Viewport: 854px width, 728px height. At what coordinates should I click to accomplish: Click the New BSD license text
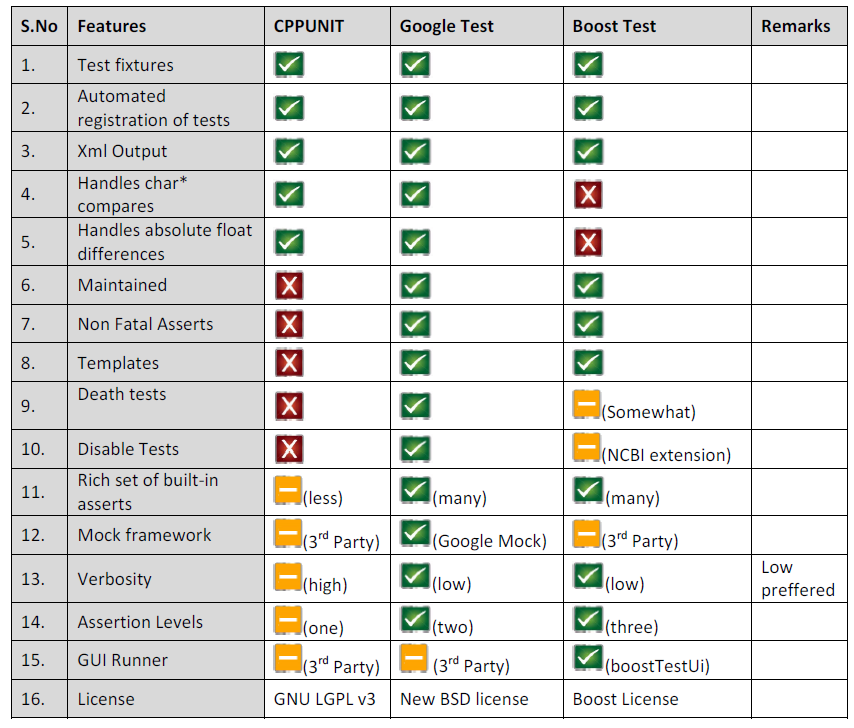click(x=464, y=699)
